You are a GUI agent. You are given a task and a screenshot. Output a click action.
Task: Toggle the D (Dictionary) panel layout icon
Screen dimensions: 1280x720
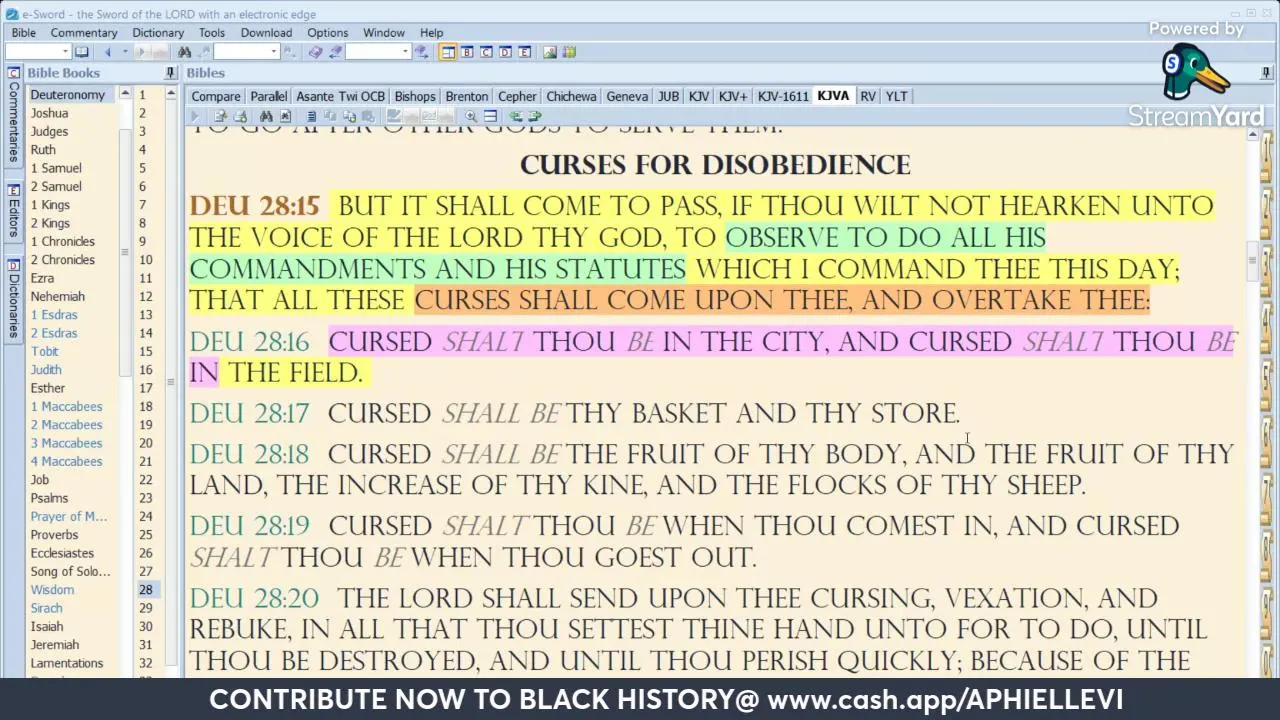click(505, 52)
